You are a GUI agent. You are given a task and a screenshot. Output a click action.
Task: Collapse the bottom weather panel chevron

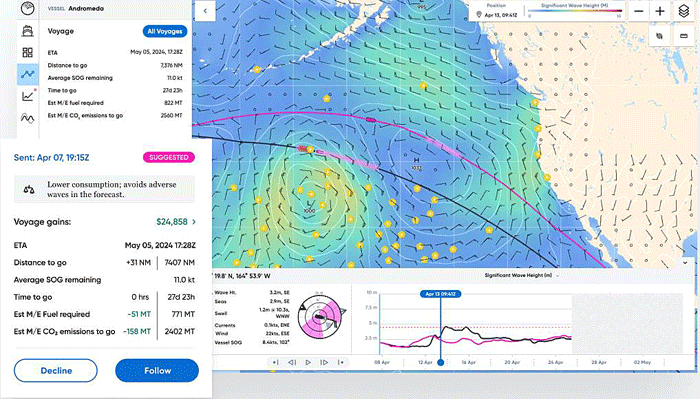click(x=685, y=263)
